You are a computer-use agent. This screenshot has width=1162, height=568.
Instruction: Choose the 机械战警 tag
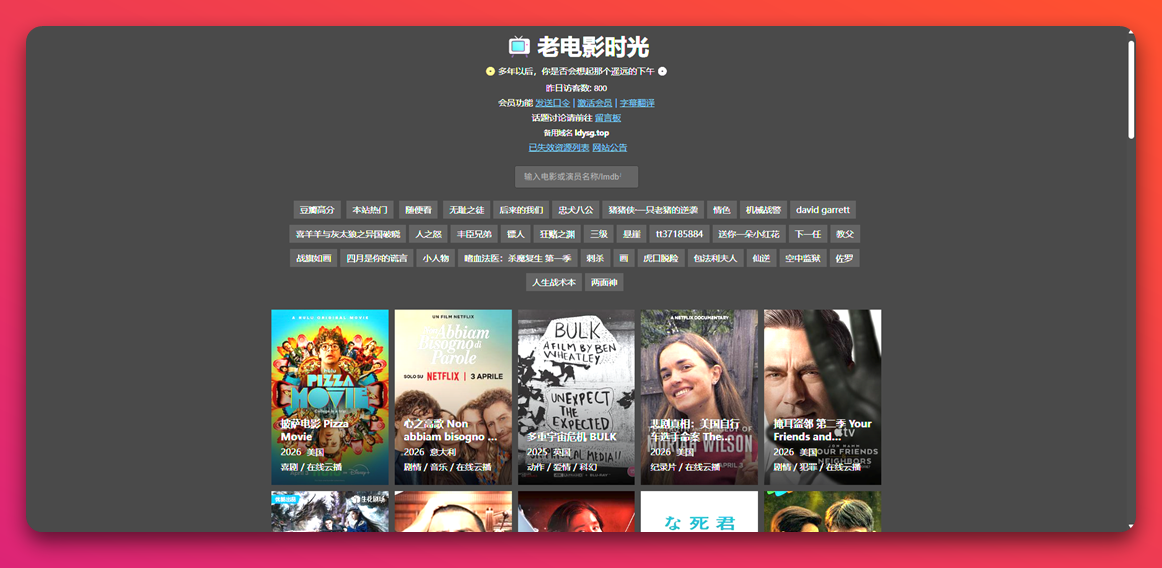[x=761, y=210]
